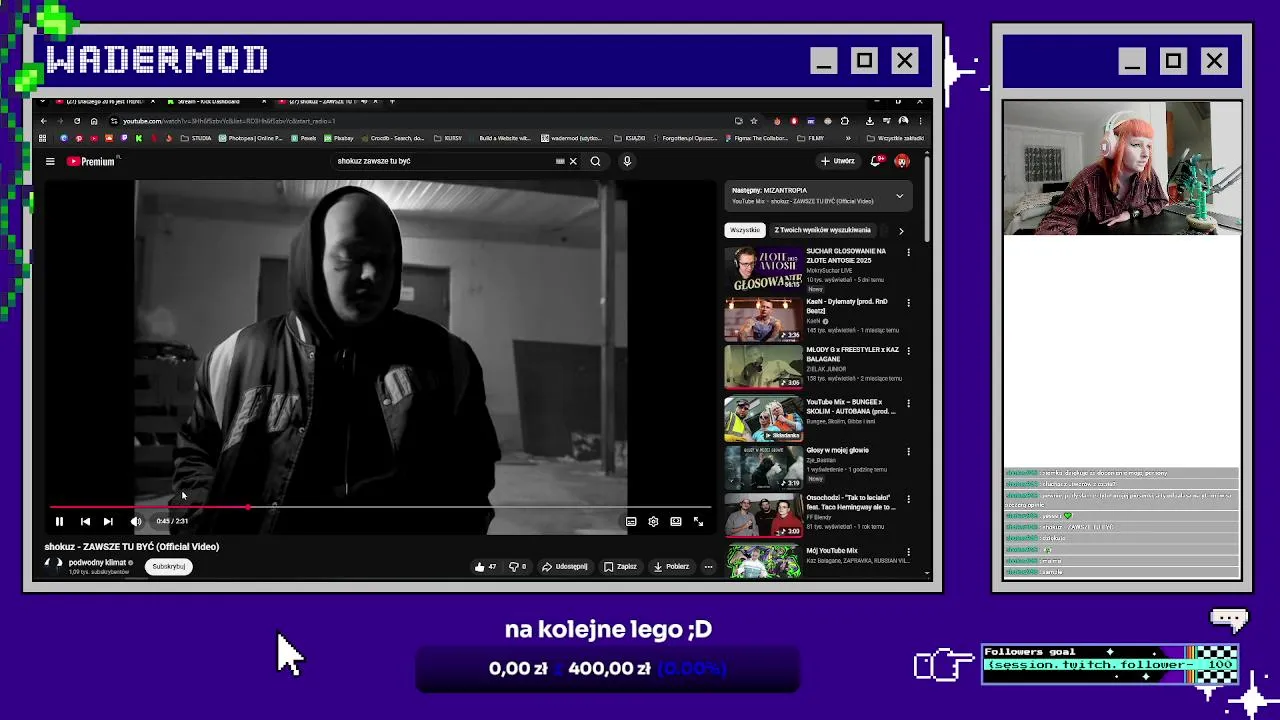Clear the search text with X
The height and width of the screenshot is (720, 1280).
click(x=573, y=161)
